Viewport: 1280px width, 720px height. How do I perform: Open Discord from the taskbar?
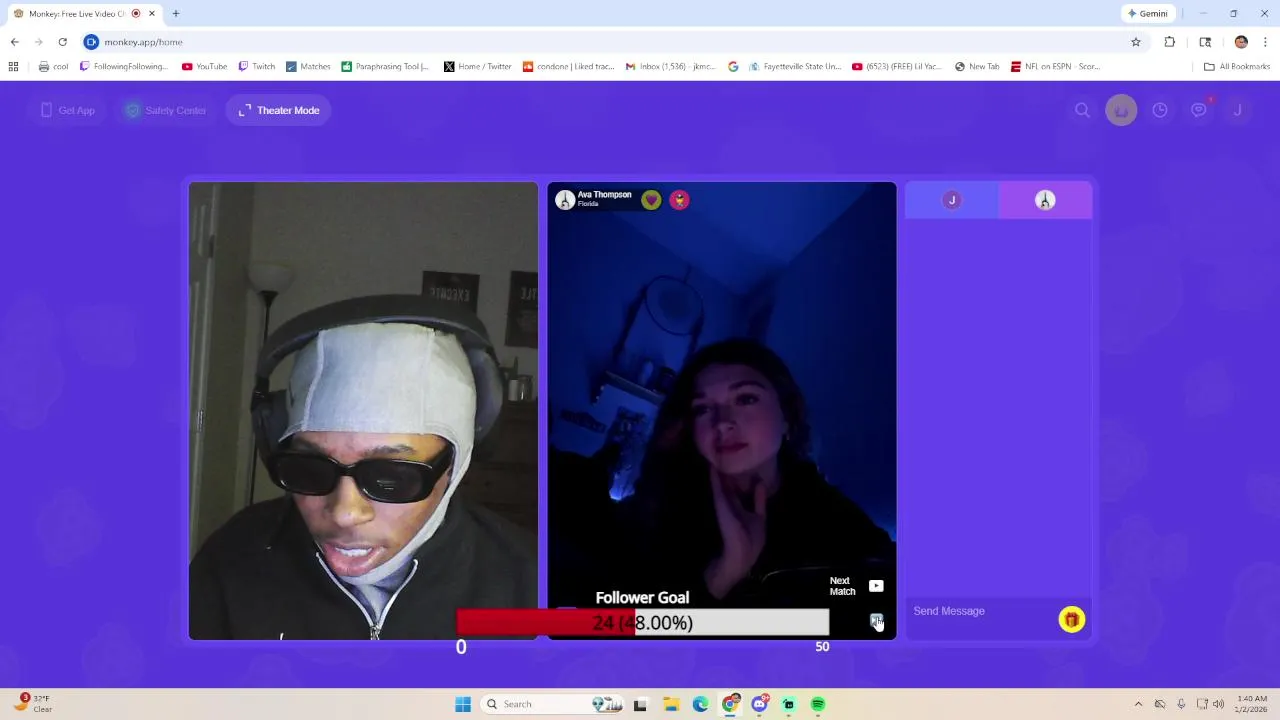click(x=760, y=704)
